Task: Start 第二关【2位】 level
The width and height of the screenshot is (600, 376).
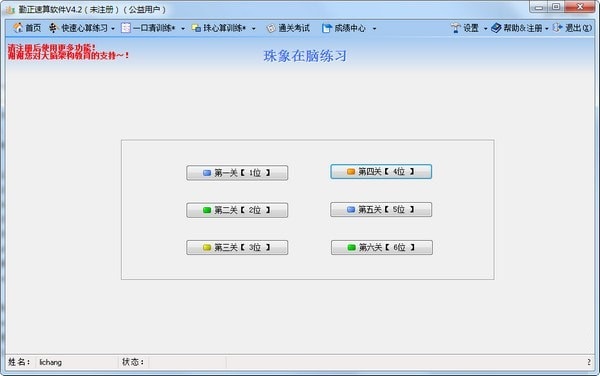Action: [237, 210]
